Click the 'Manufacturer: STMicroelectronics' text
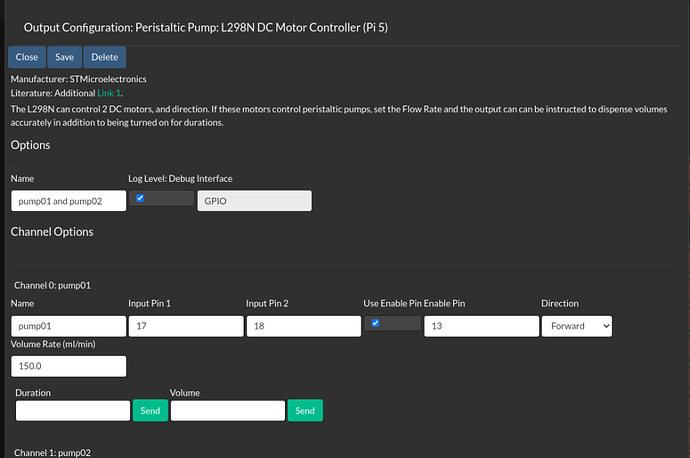 (78, 79)
